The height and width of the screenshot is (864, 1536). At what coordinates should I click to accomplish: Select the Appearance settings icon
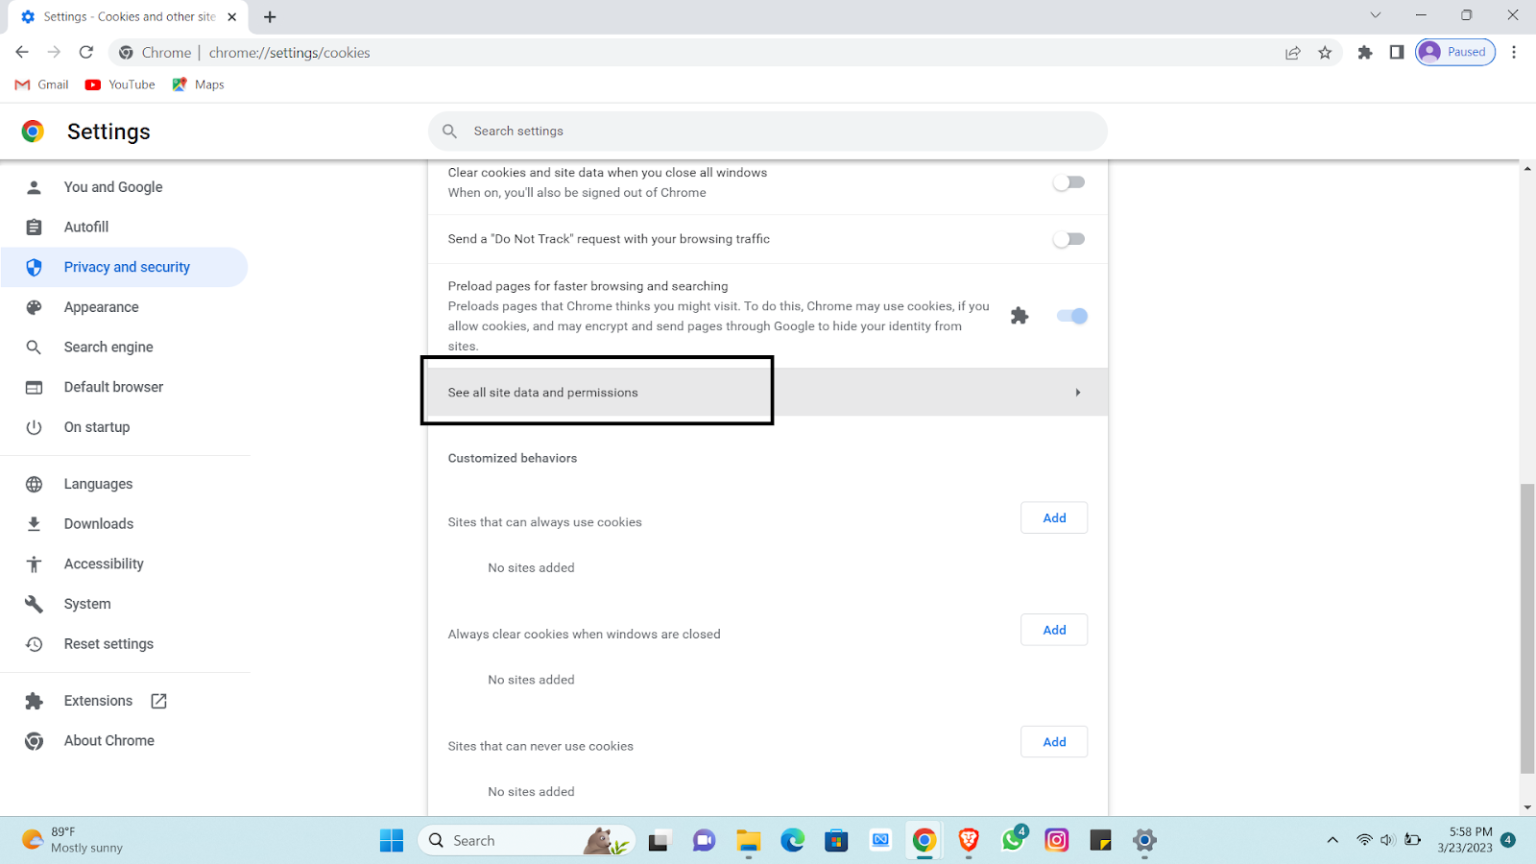click(x=34, y=307)
